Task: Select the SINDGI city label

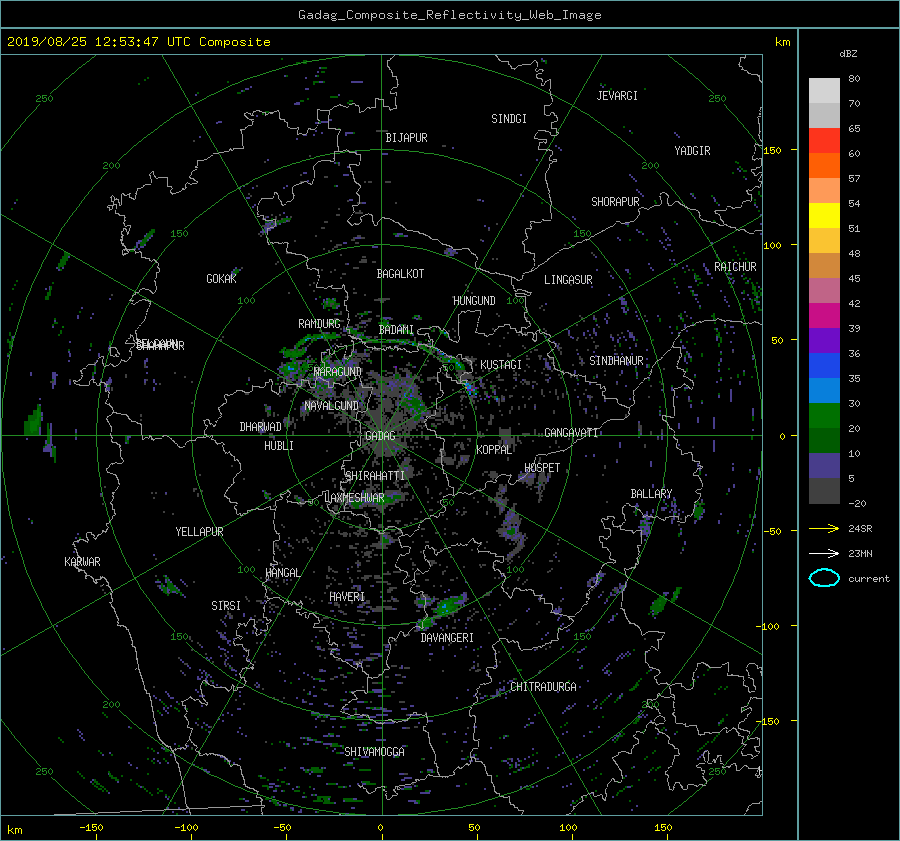Action: point(509,119)
